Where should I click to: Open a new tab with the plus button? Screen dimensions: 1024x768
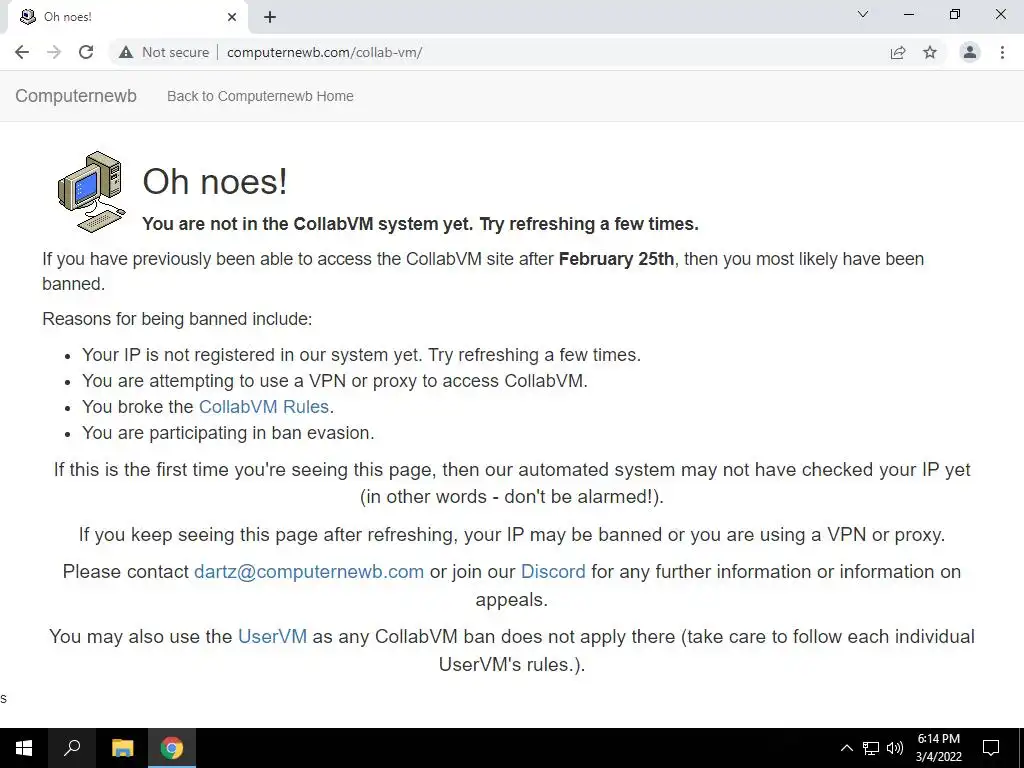(x=270, y=17)
